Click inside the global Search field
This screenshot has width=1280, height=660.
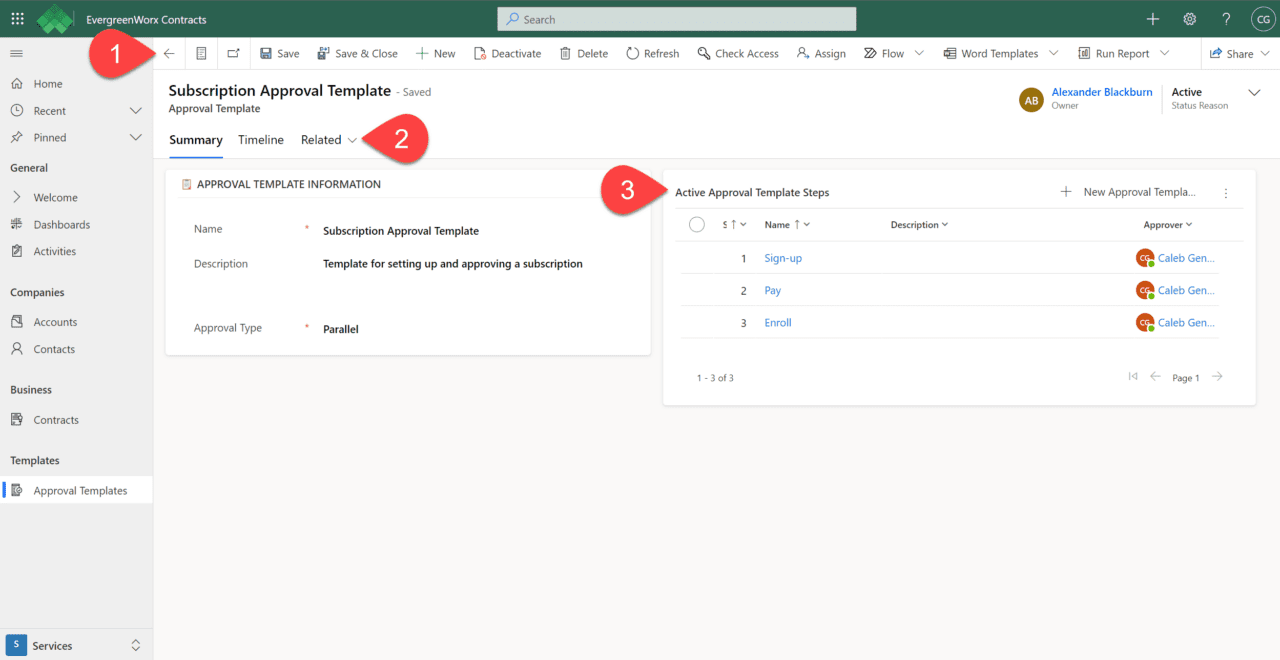(x=676, y=18)
